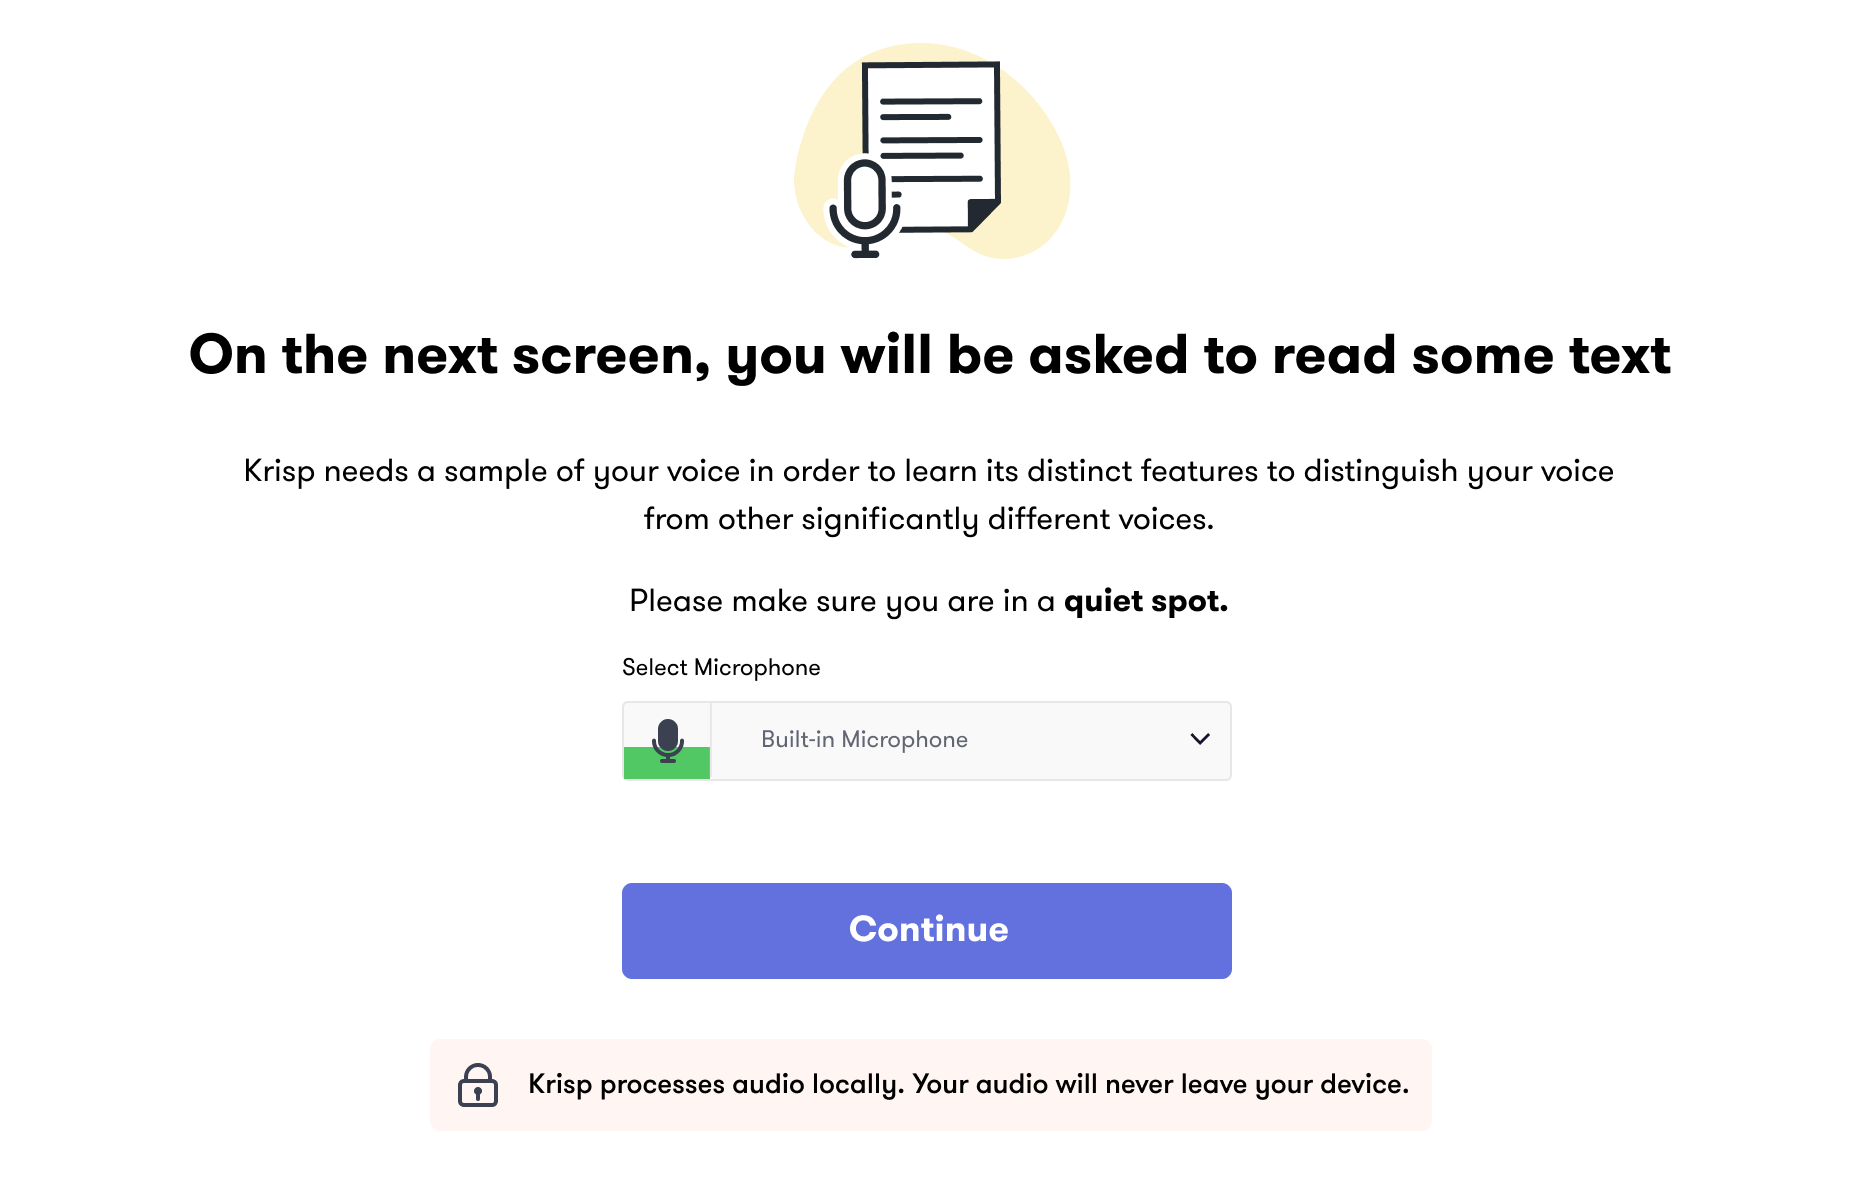Click the folded corner of document illustration

983,214
